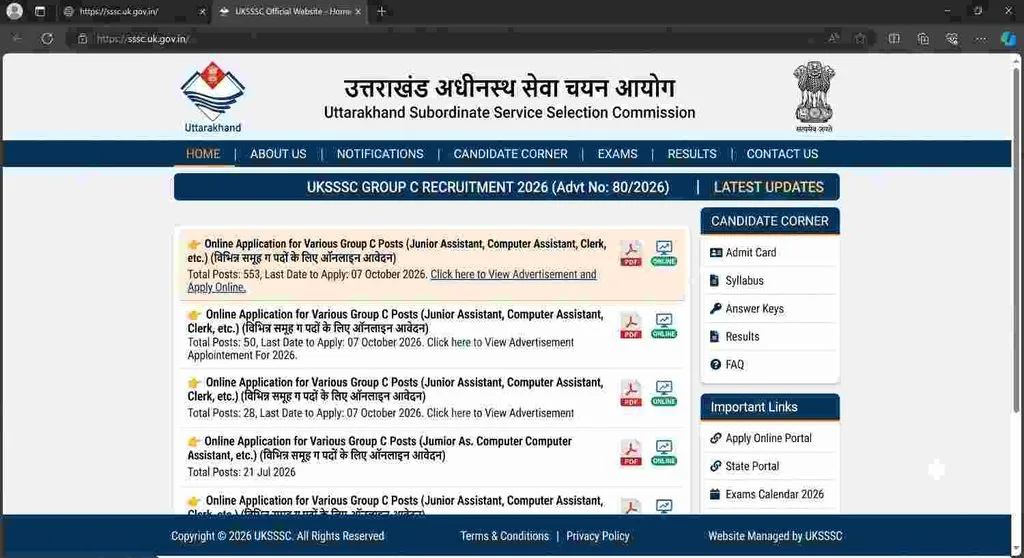Screen dimensions: 1024x558
Task: Click LATEST UPDATES in the banner
Action: pos(769,188)
